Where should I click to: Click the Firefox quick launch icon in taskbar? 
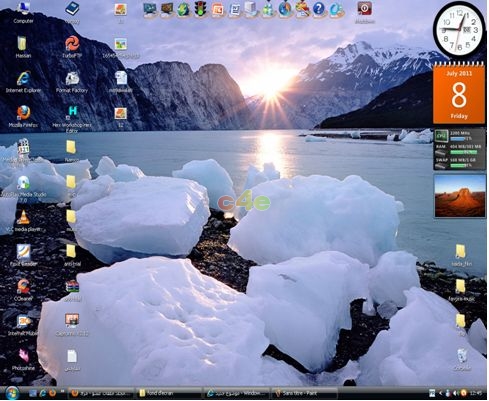52,393
